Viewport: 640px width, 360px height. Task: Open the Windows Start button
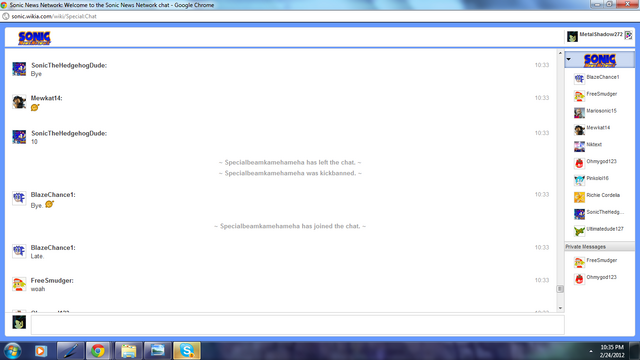[12, 351]
